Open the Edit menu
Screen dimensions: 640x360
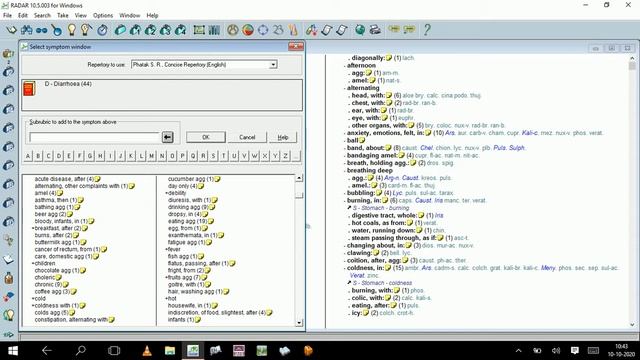(x=23, y=15)
